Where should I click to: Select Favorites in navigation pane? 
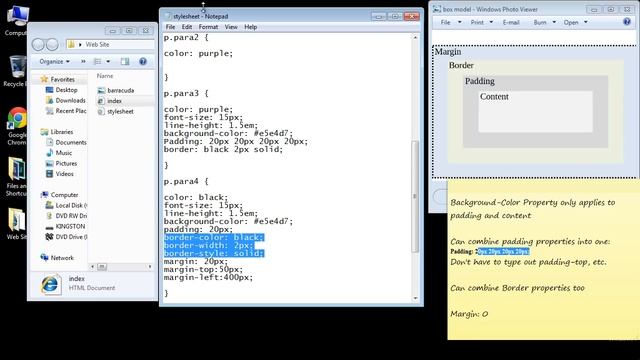coord(62,79)
